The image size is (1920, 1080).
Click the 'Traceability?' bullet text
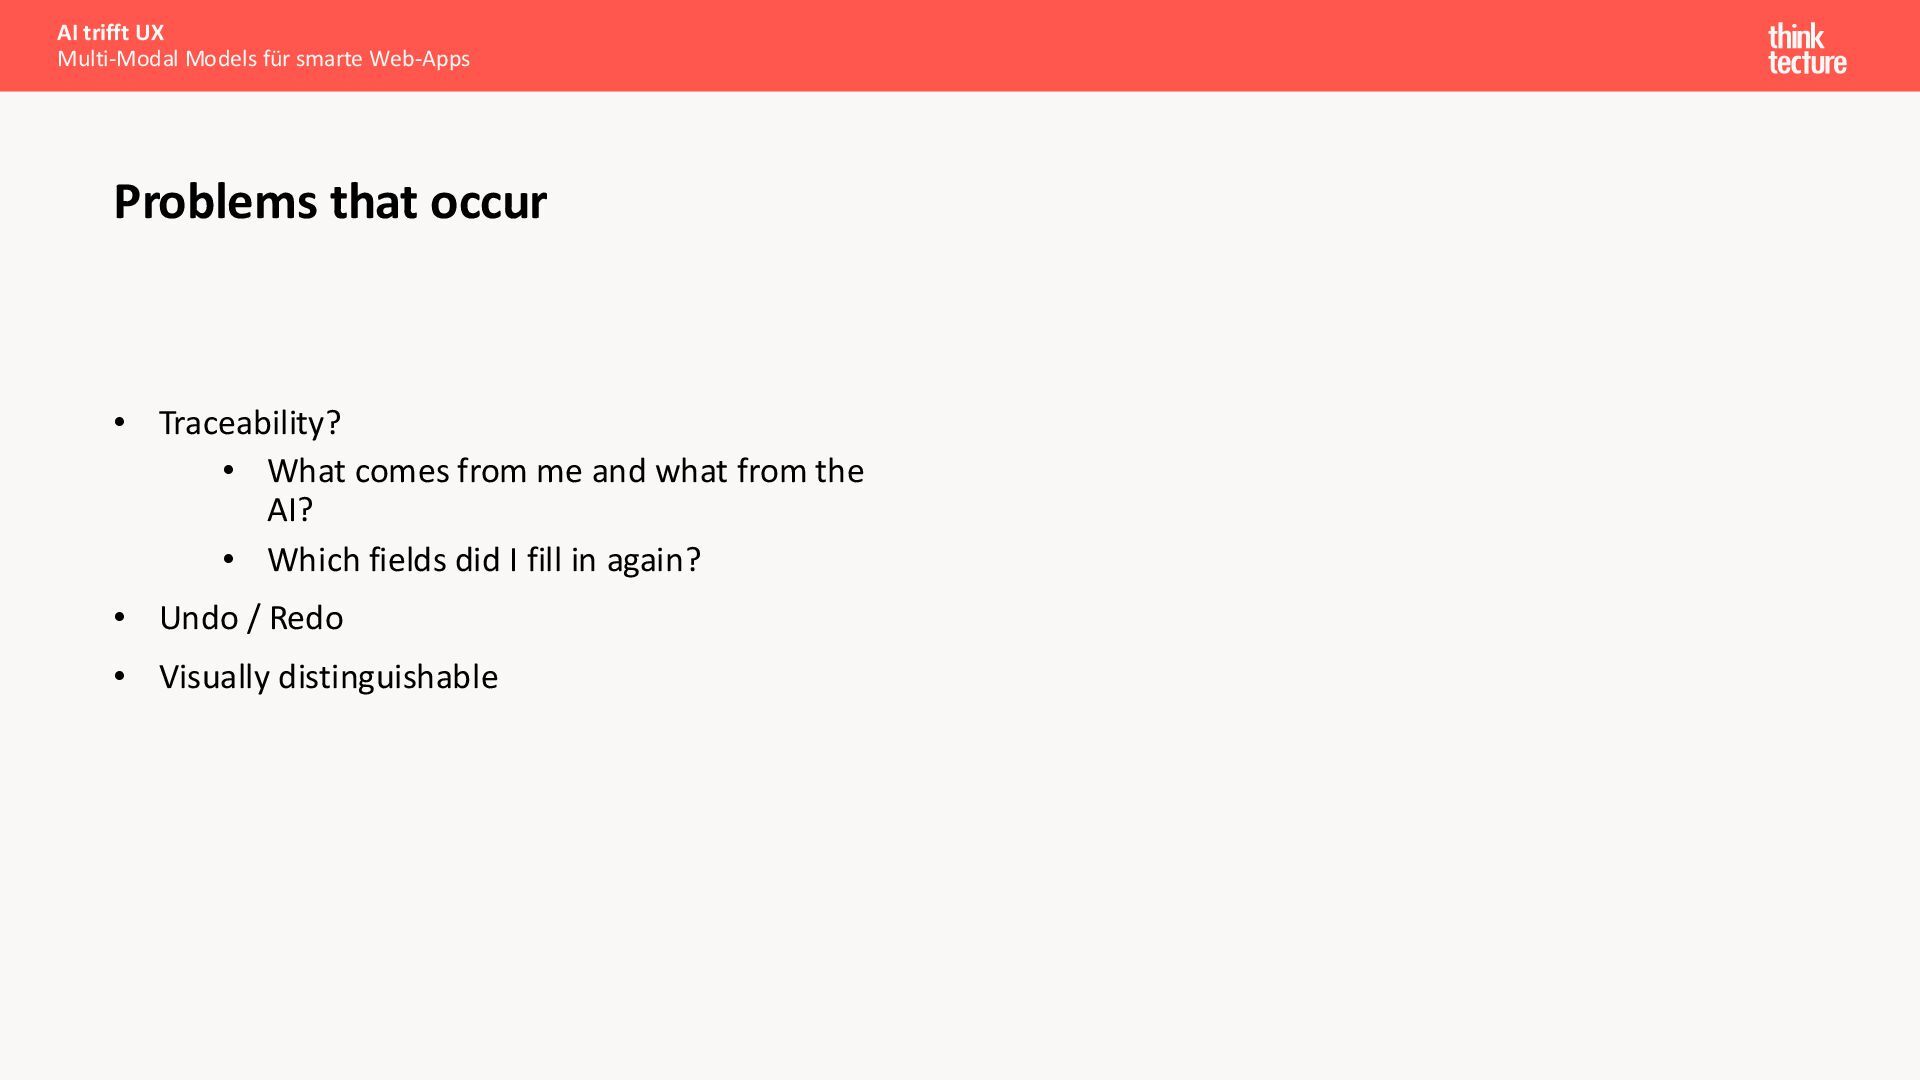(250, 423)
